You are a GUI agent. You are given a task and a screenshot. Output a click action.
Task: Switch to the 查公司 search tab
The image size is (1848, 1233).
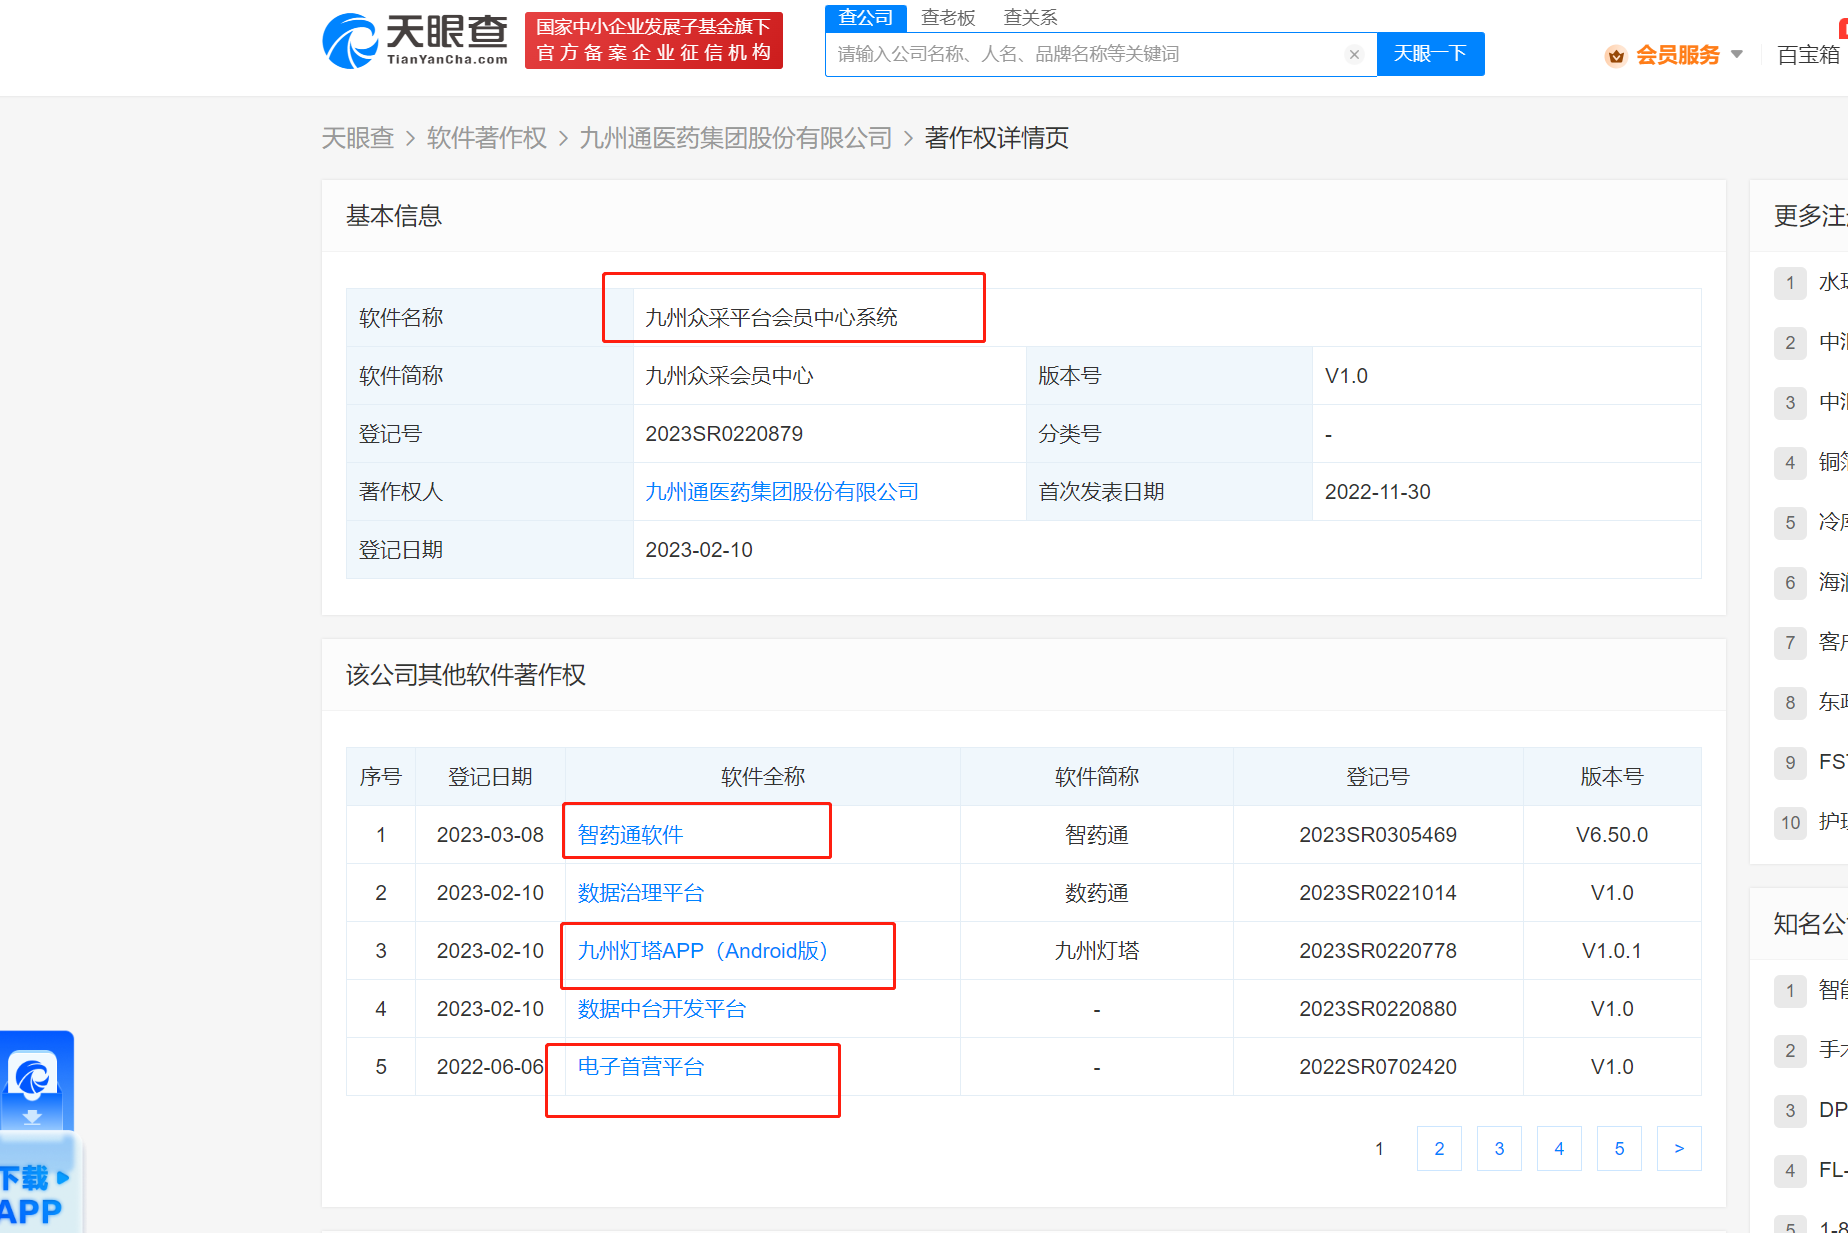[x=865, y=18]
